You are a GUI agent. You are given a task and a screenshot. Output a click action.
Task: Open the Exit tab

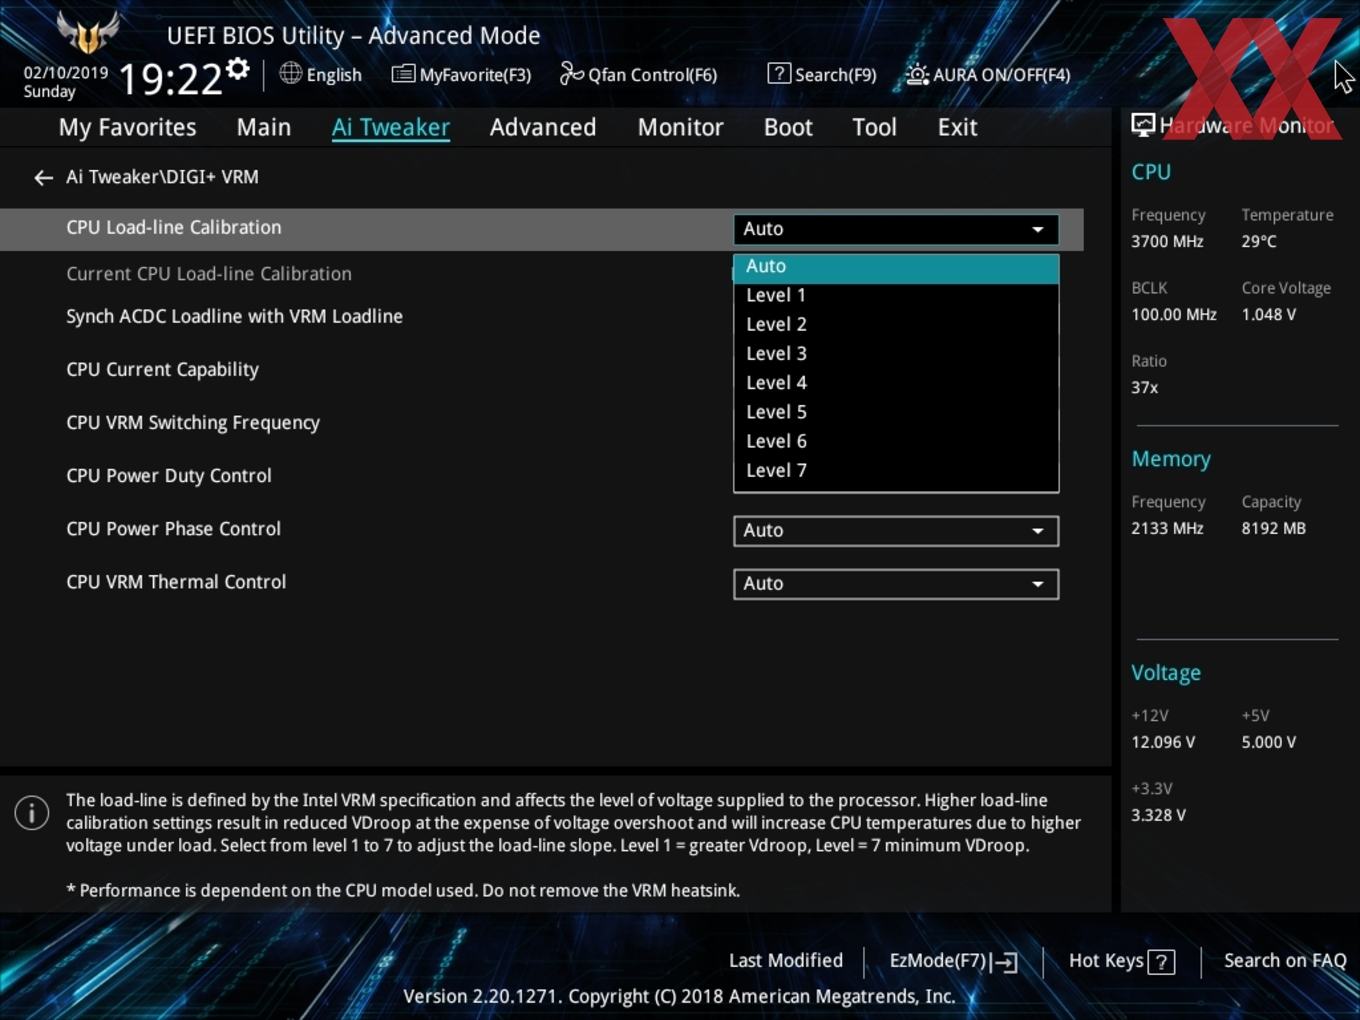[x=957, y=127]
